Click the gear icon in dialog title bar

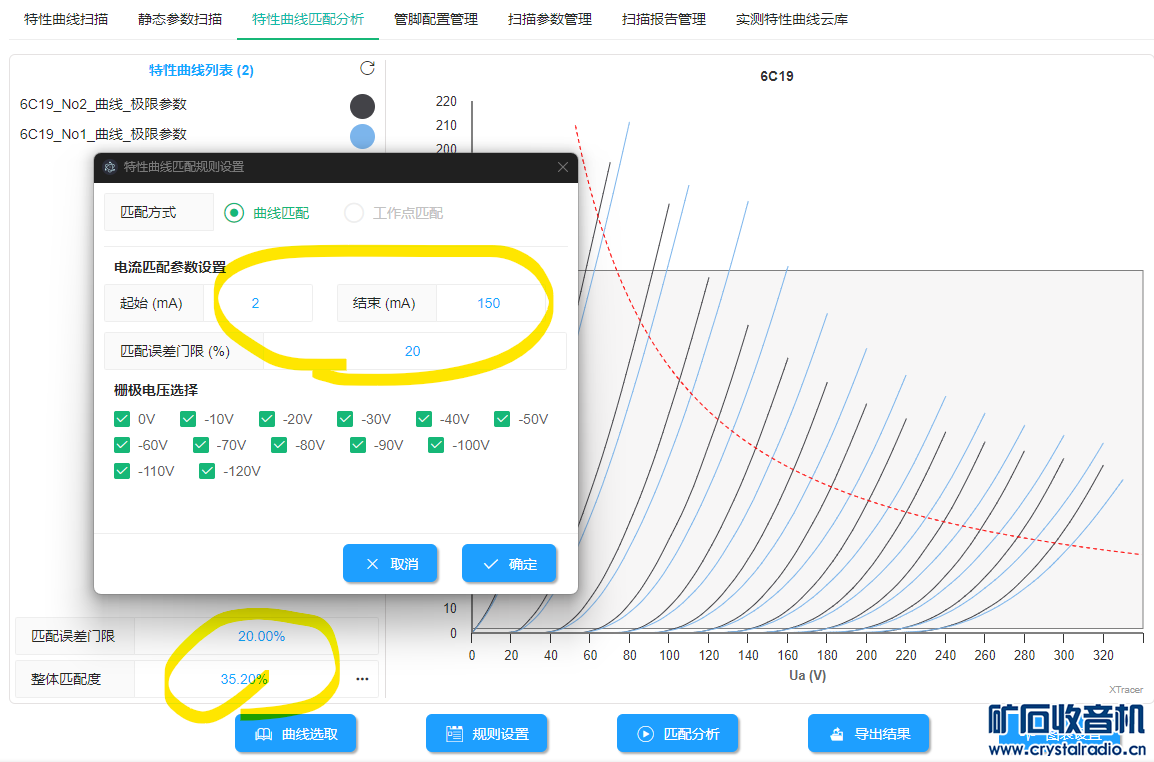point(110,167)
